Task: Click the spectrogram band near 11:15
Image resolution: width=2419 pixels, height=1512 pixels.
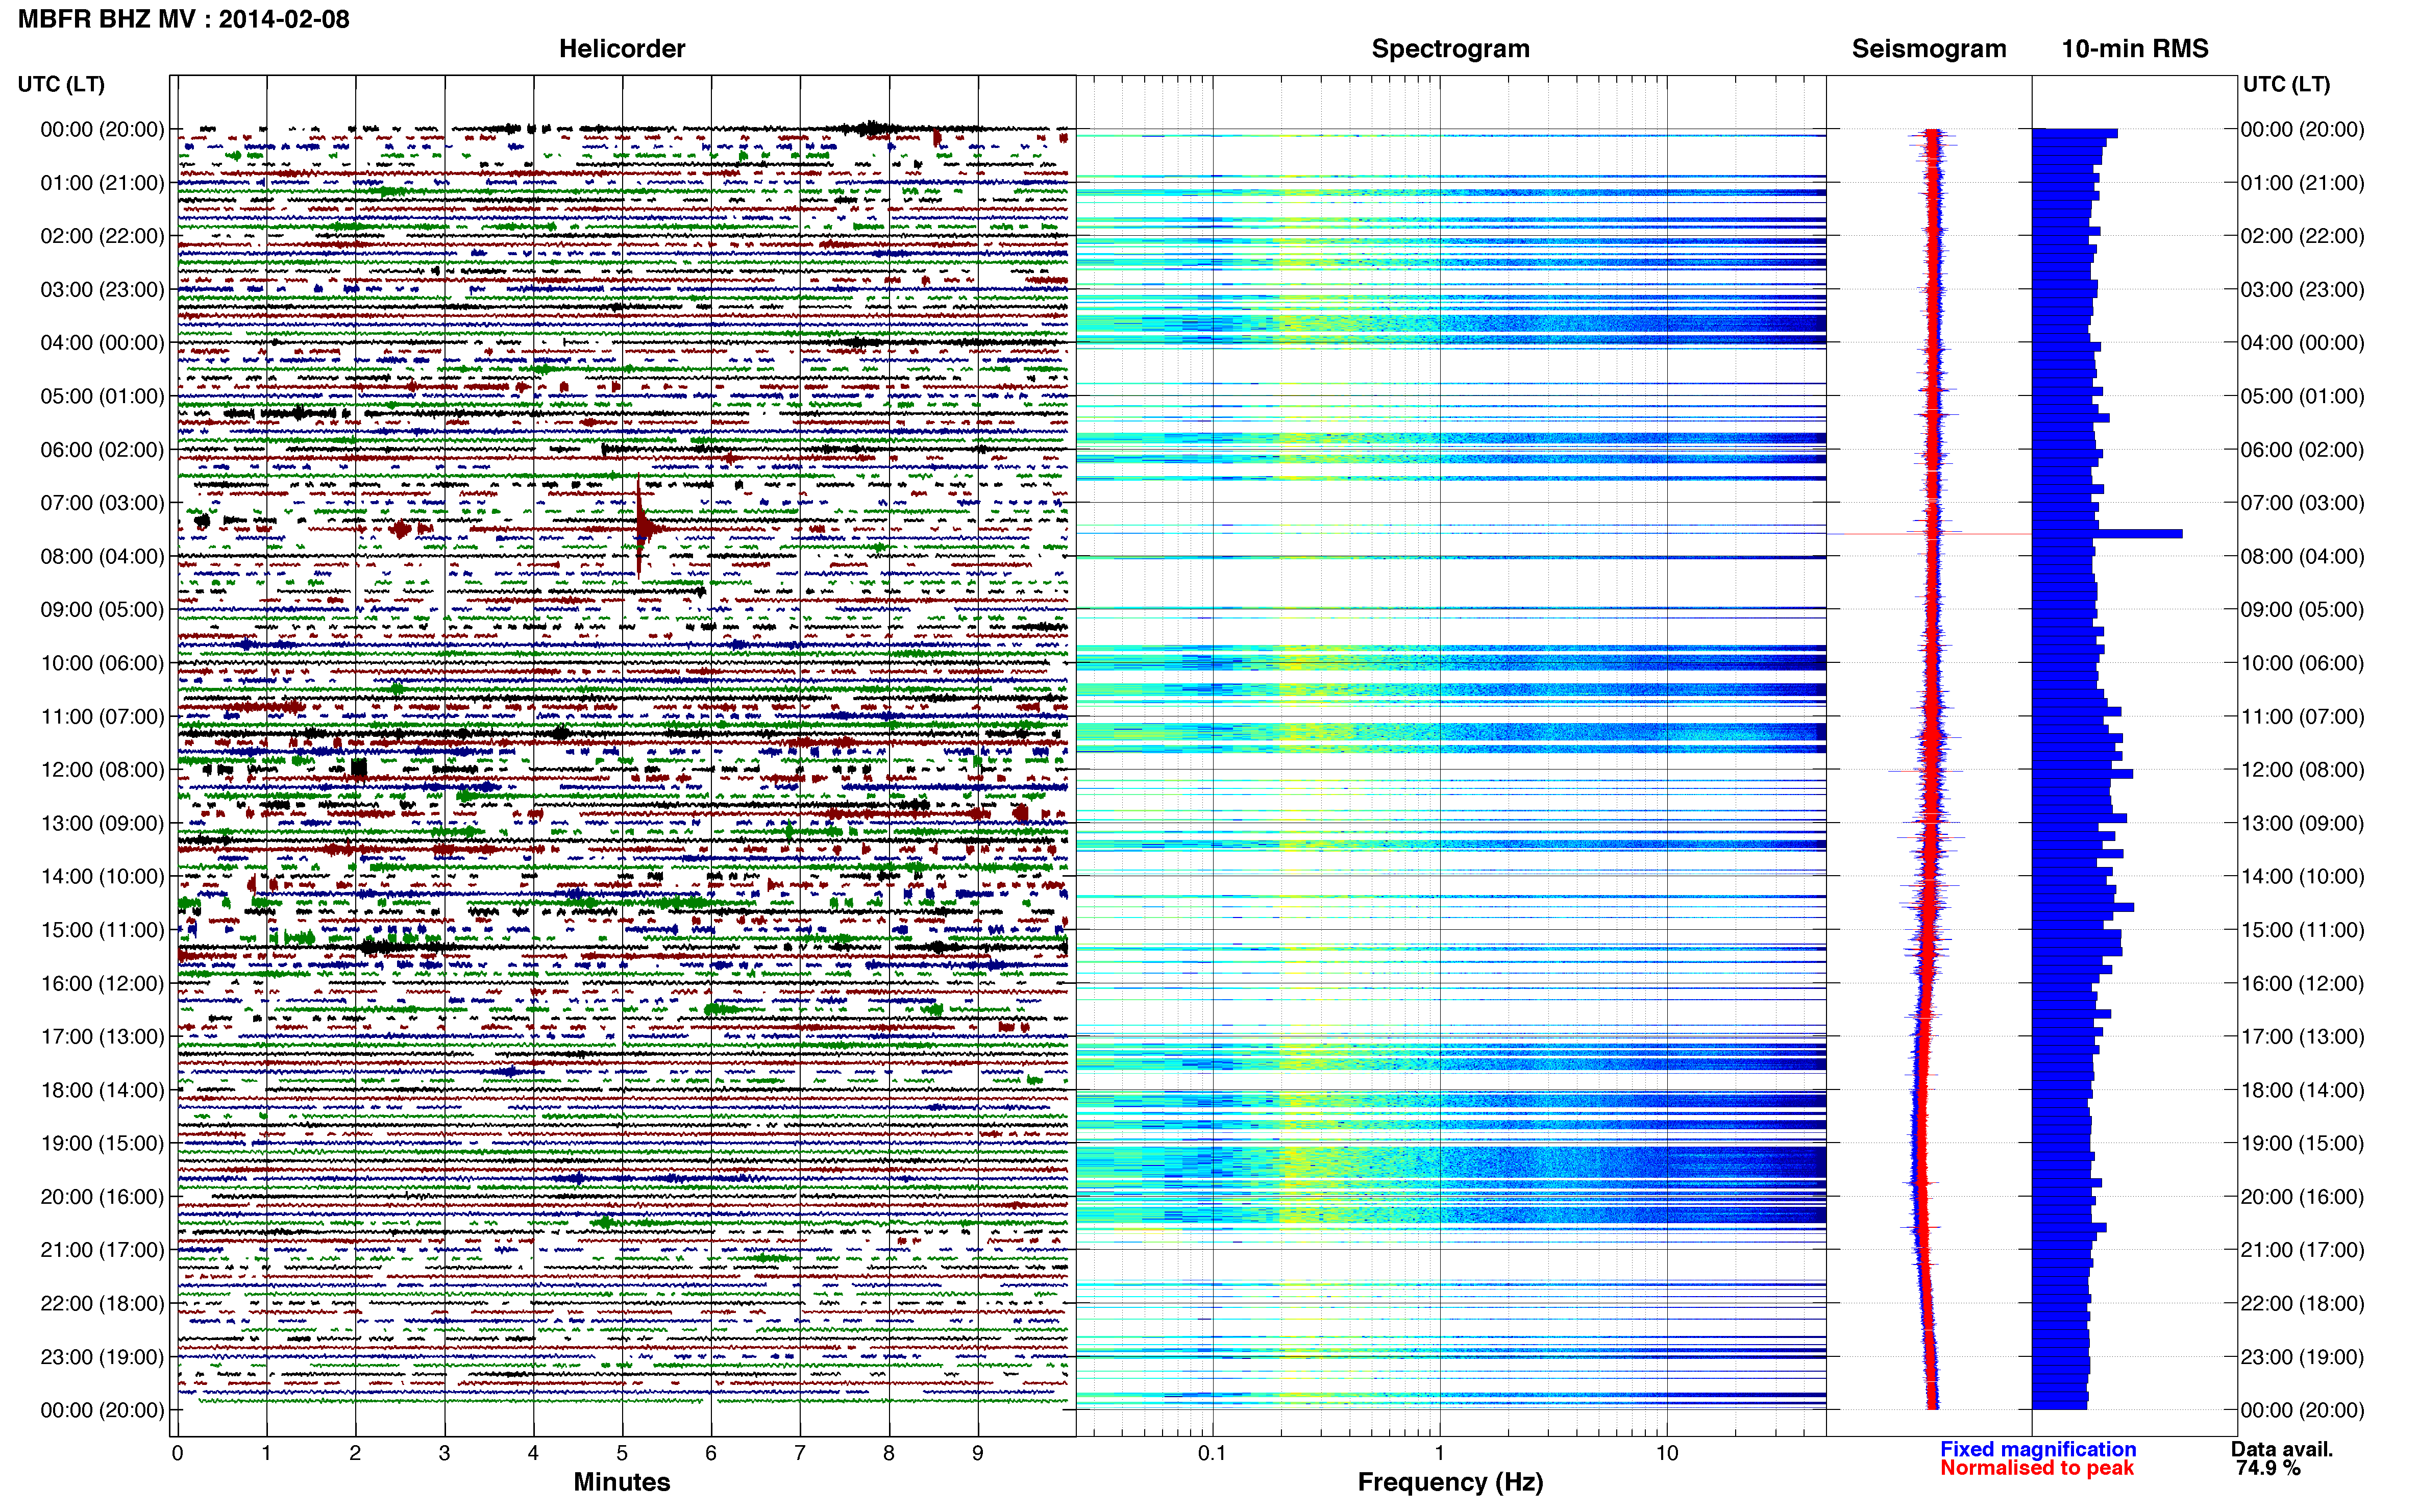Action: pyautogui.click(x=1450, y=731)
